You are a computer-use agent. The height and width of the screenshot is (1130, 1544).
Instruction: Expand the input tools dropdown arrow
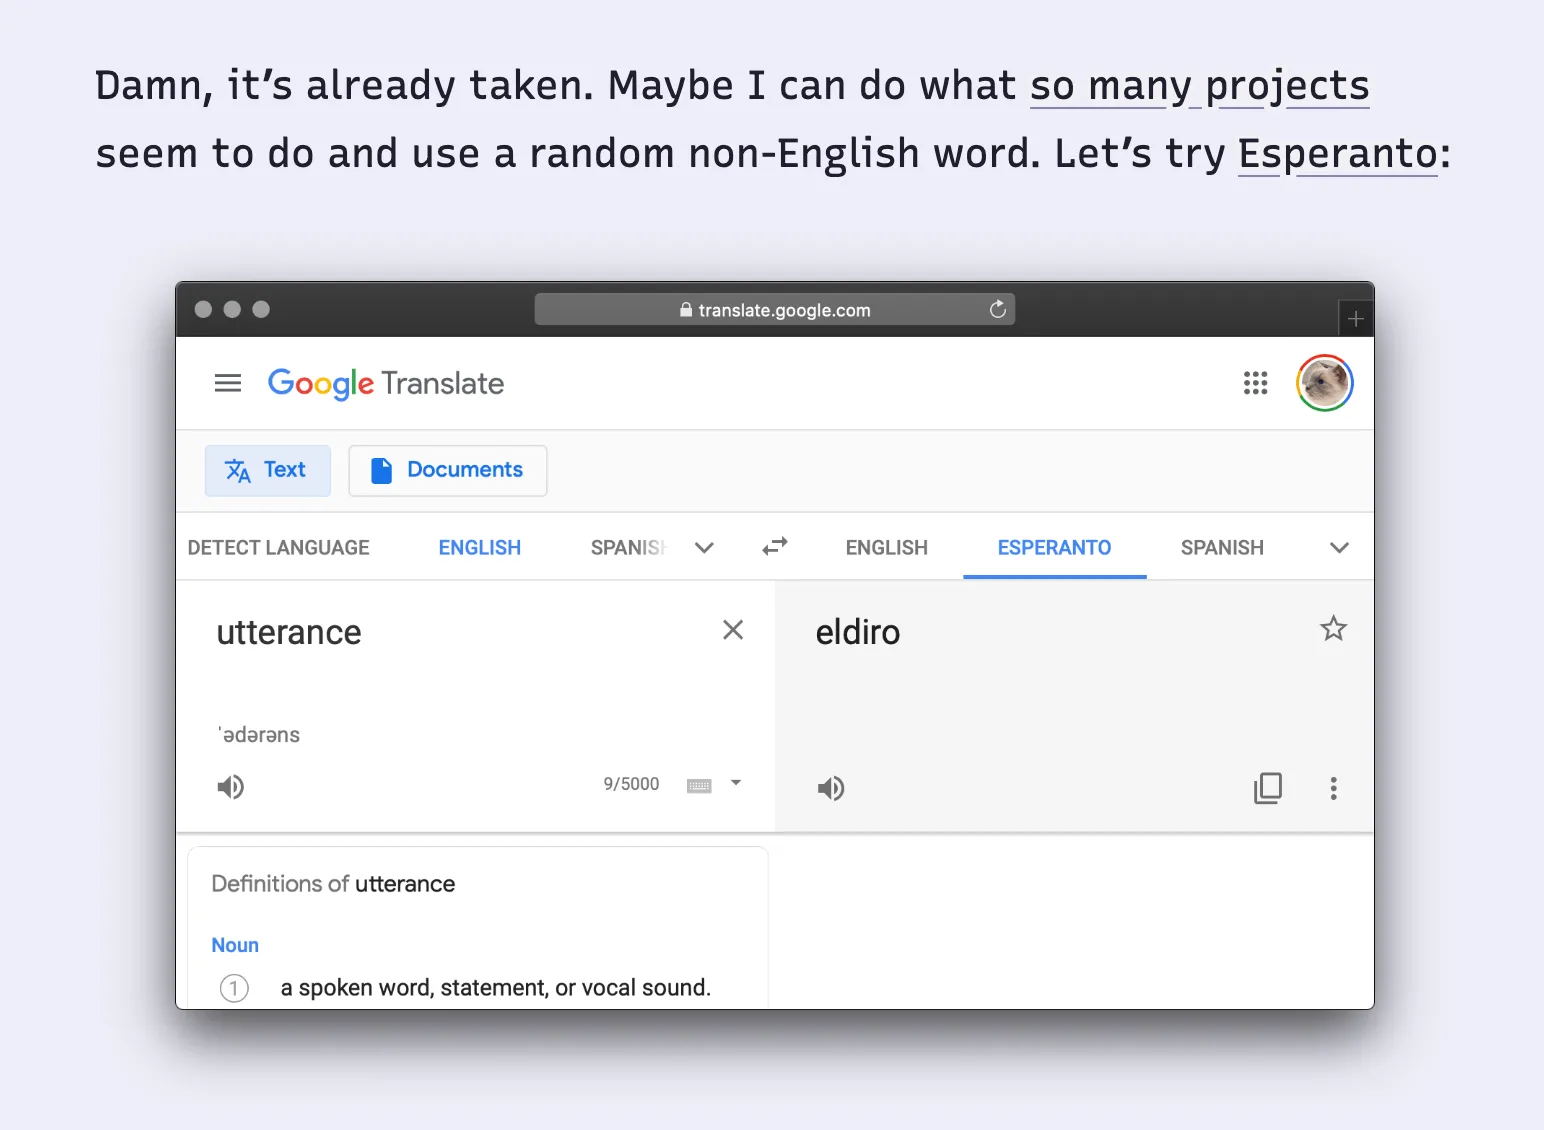coord(736,783)
